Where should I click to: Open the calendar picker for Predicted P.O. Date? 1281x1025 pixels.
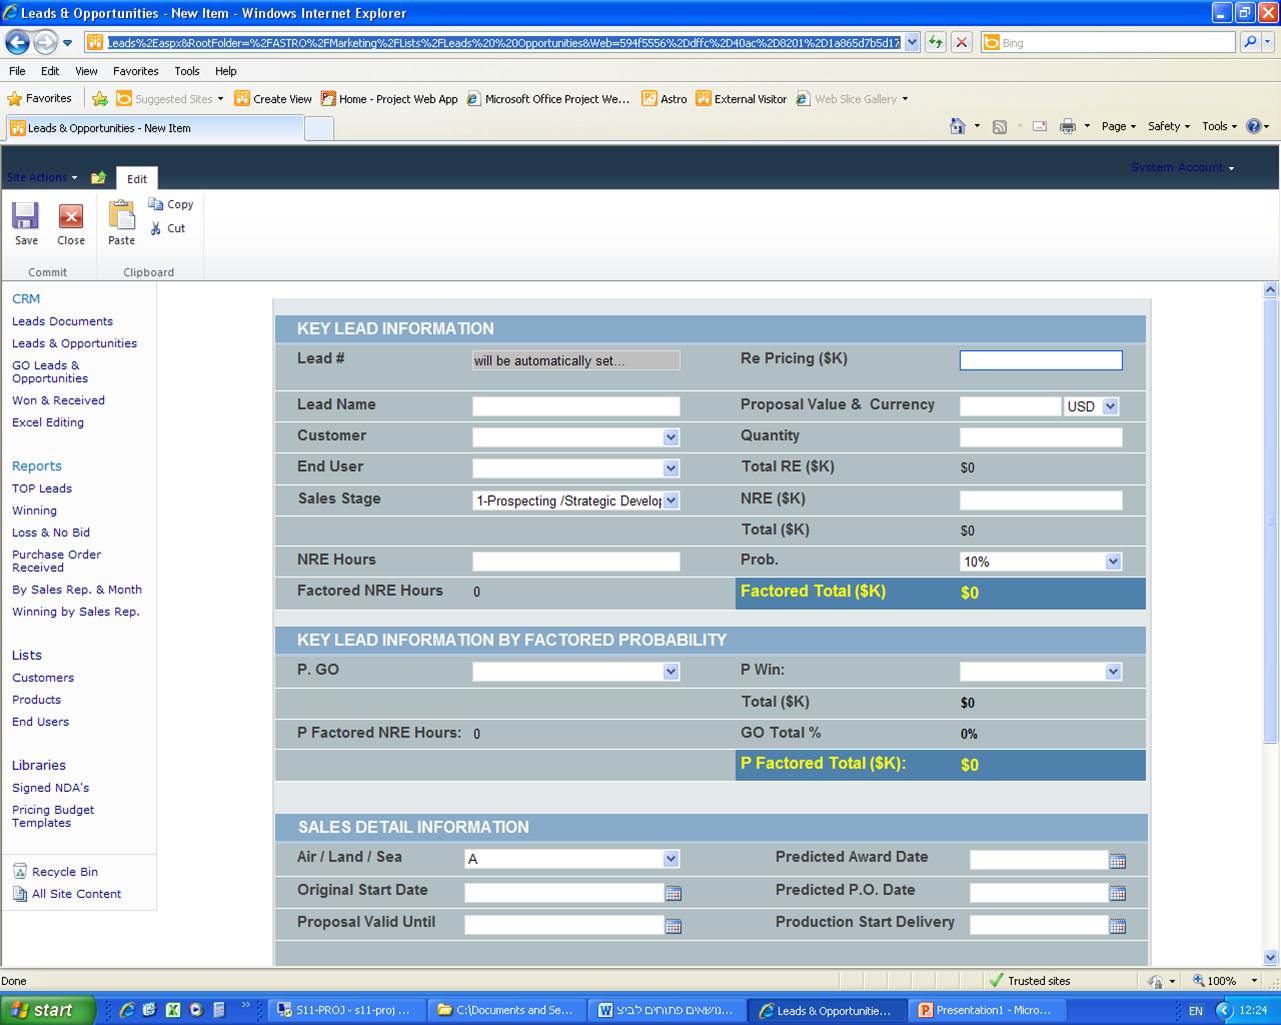coord(1118,893)
